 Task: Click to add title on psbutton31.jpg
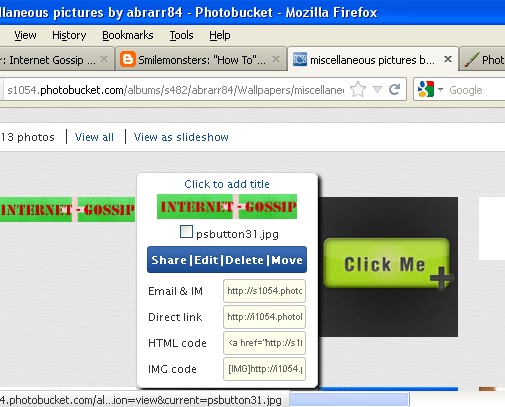(x=227, y=184)
